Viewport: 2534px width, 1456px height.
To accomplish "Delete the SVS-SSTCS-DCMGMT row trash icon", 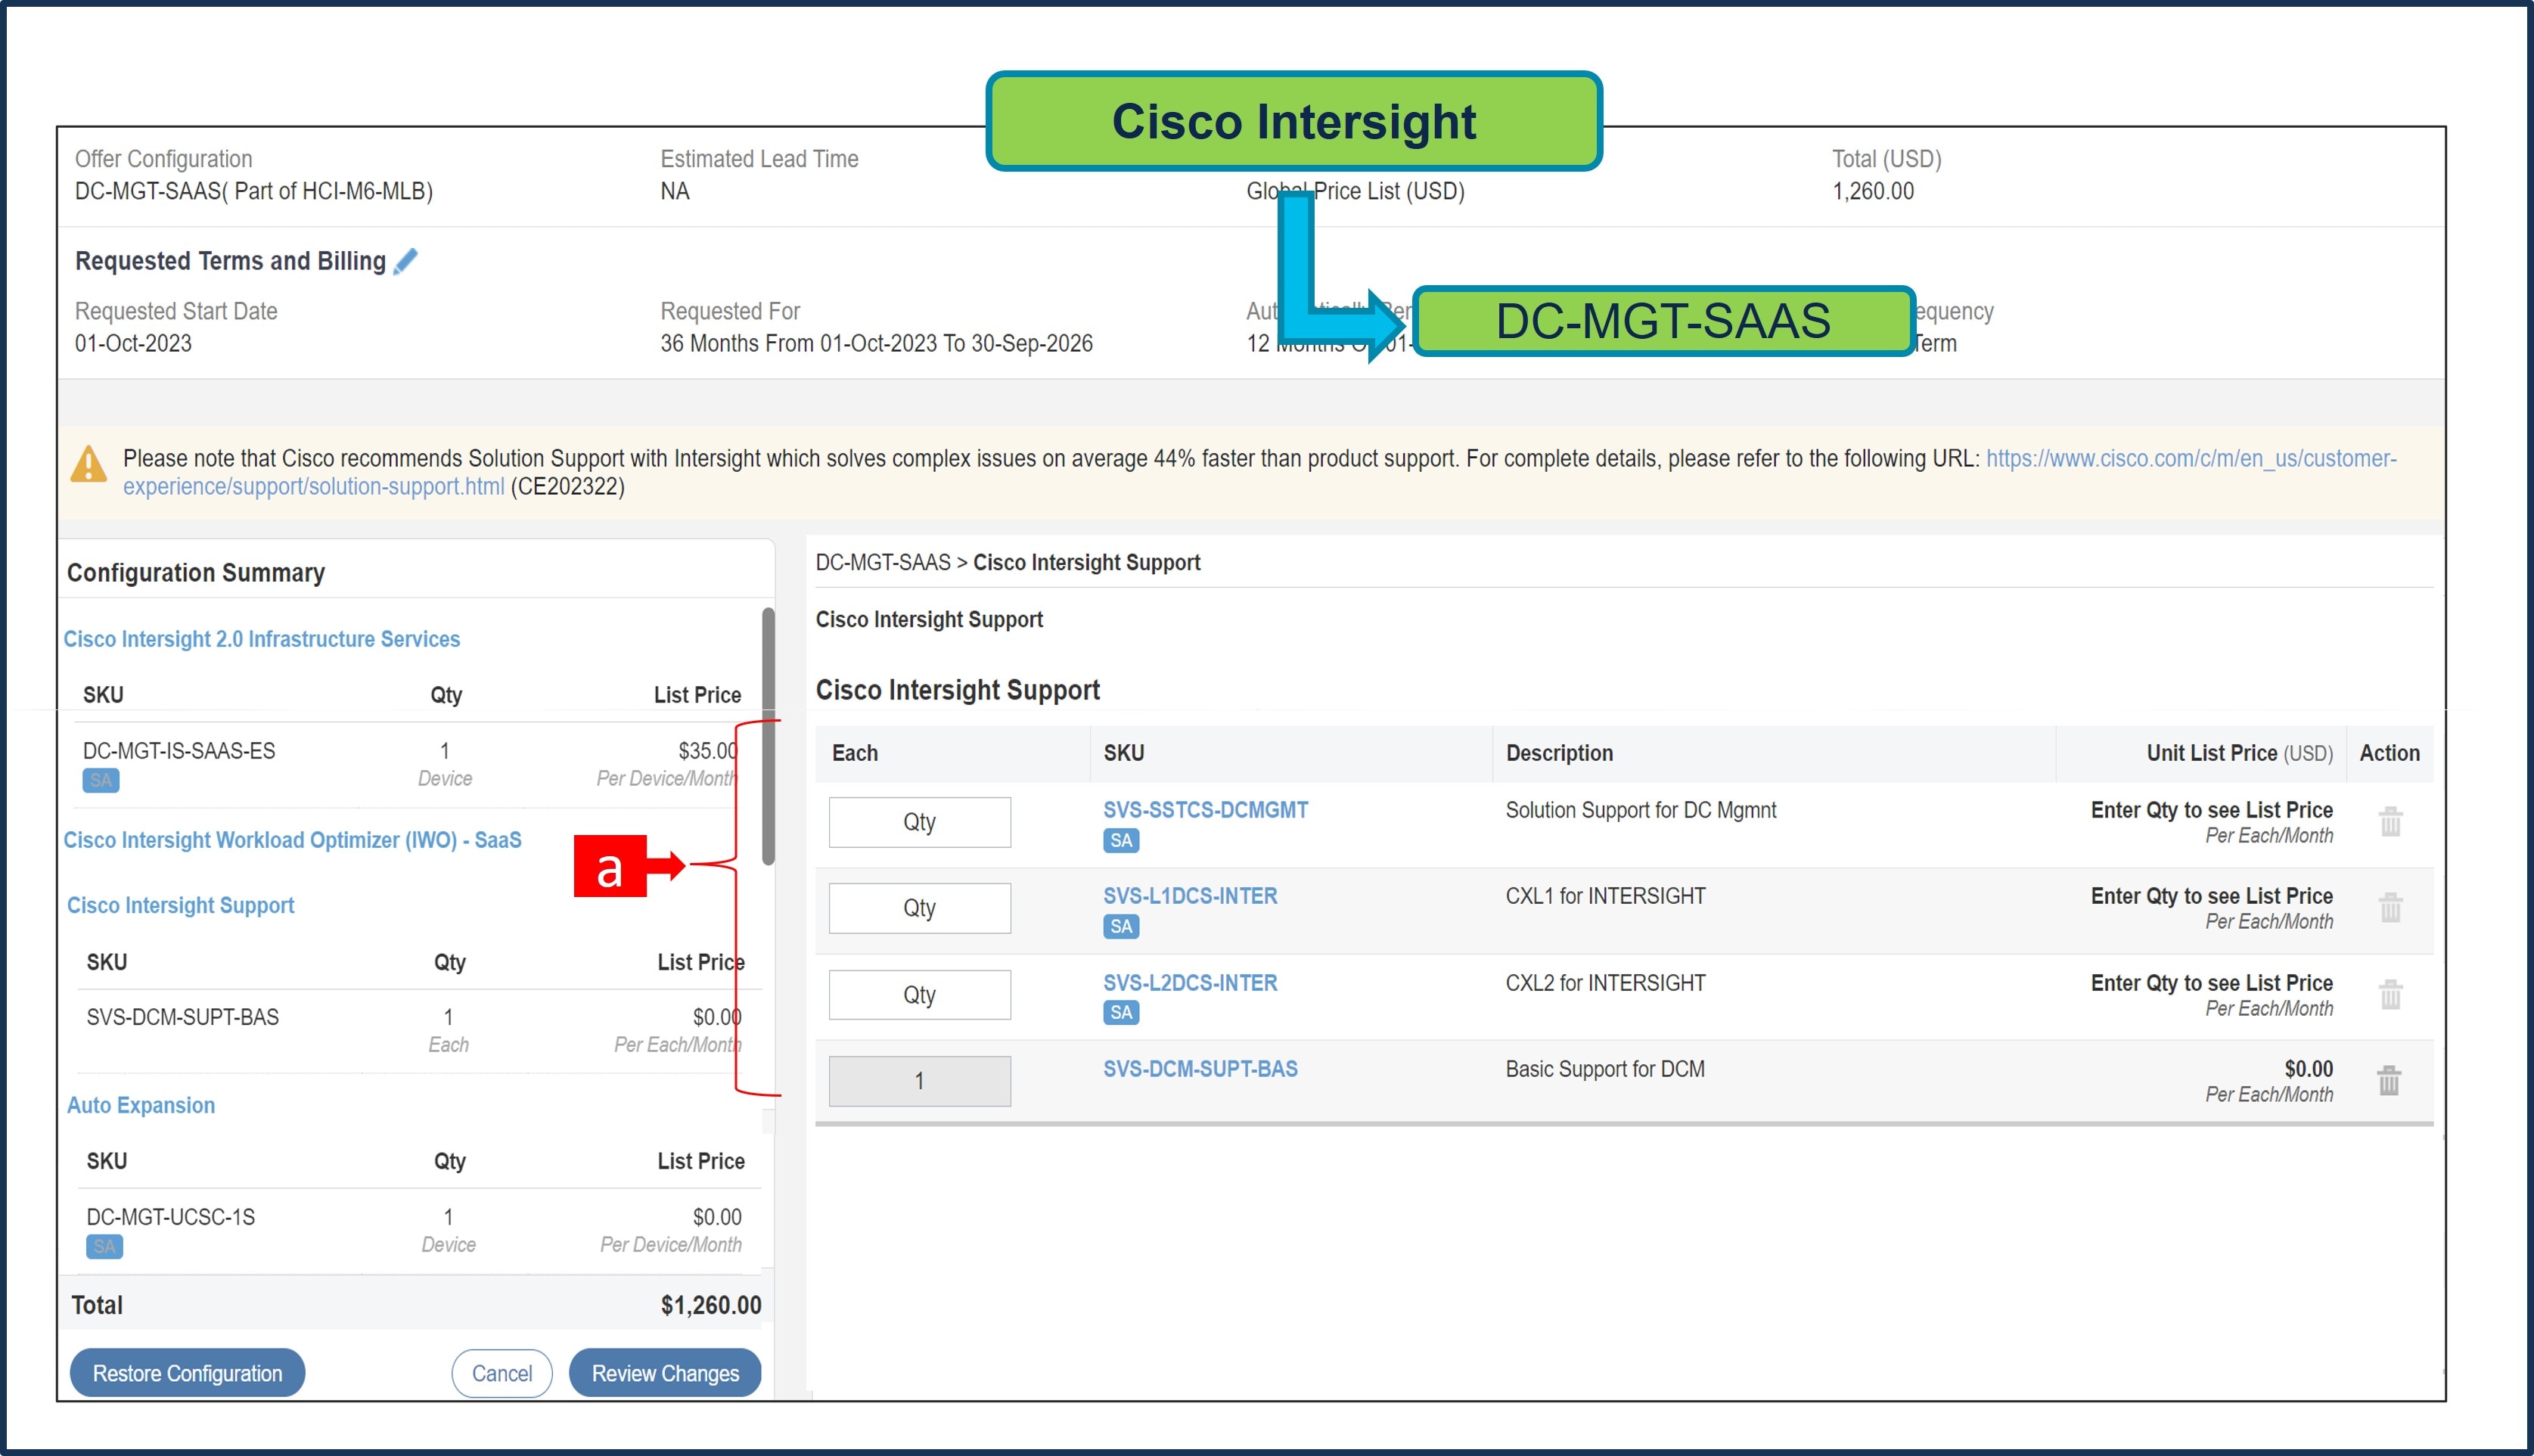I will coord(2390,821).
